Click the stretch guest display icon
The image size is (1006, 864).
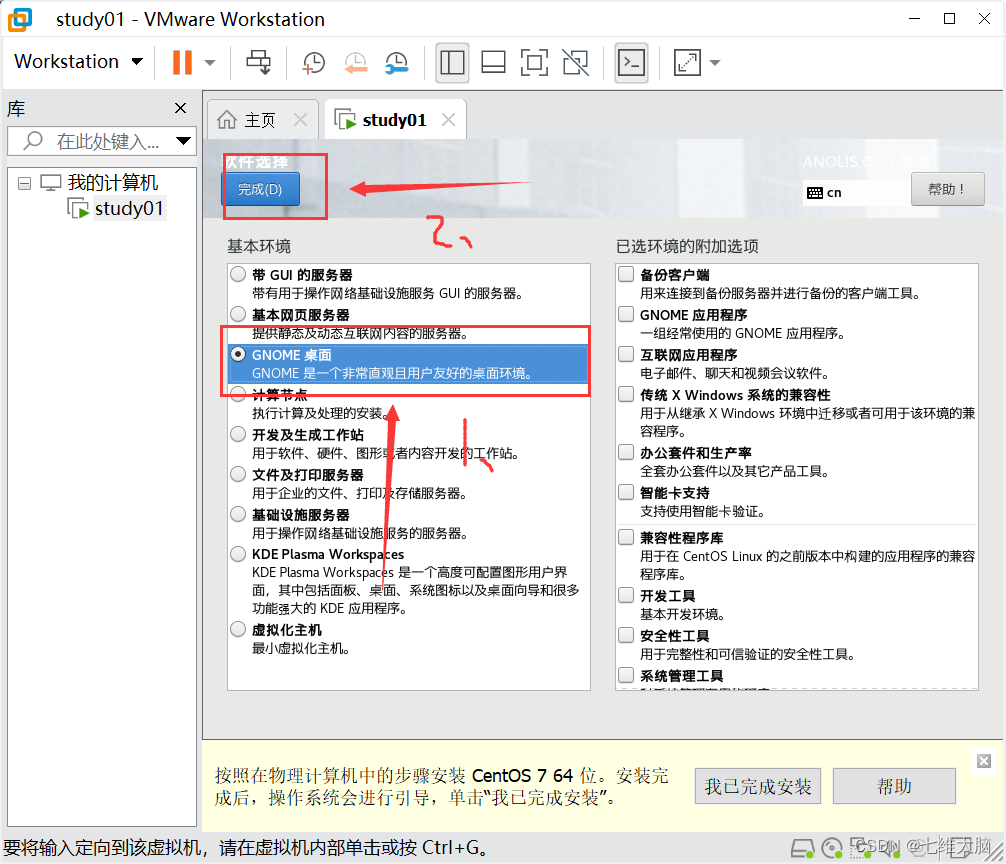[x=687, y=62]
